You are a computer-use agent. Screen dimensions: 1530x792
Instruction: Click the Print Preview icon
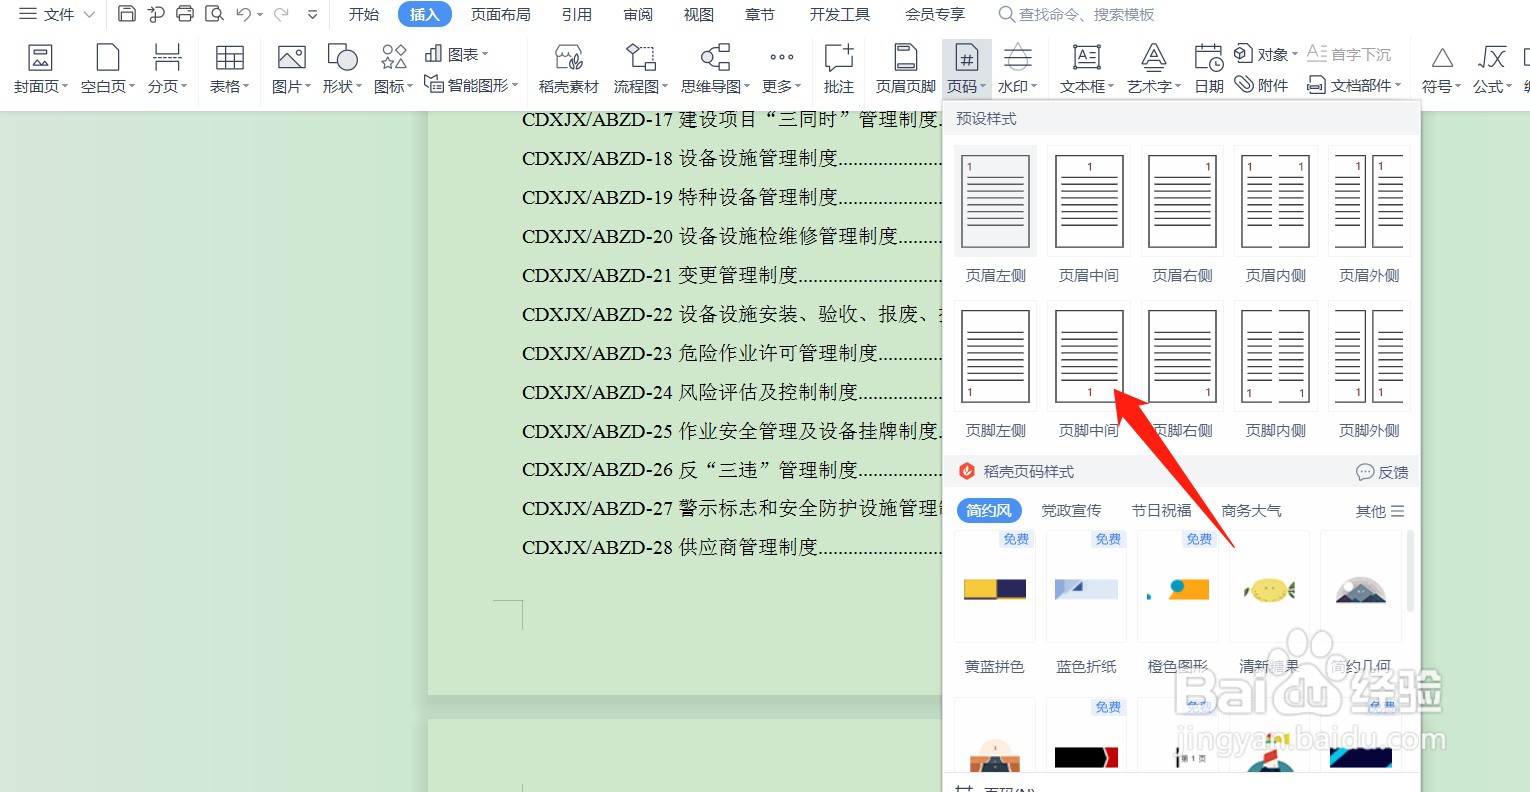coord(213,14)
